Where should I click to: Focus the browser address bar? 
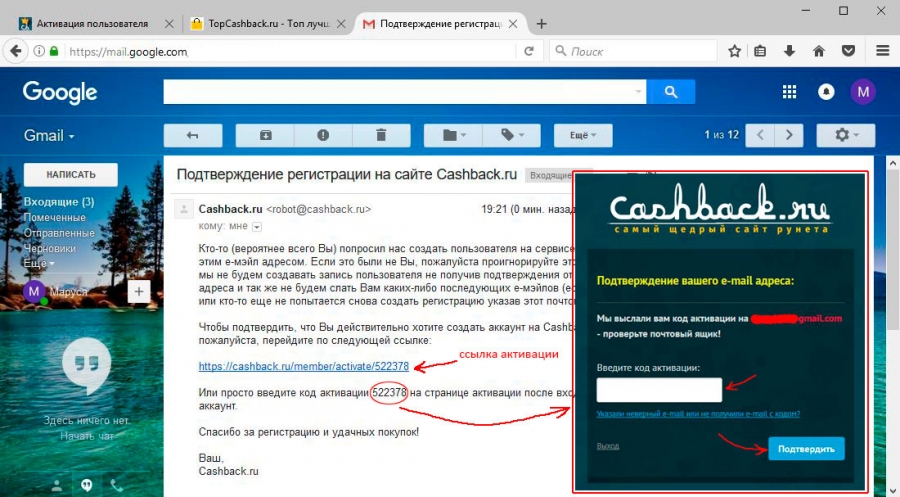point(290,52)
